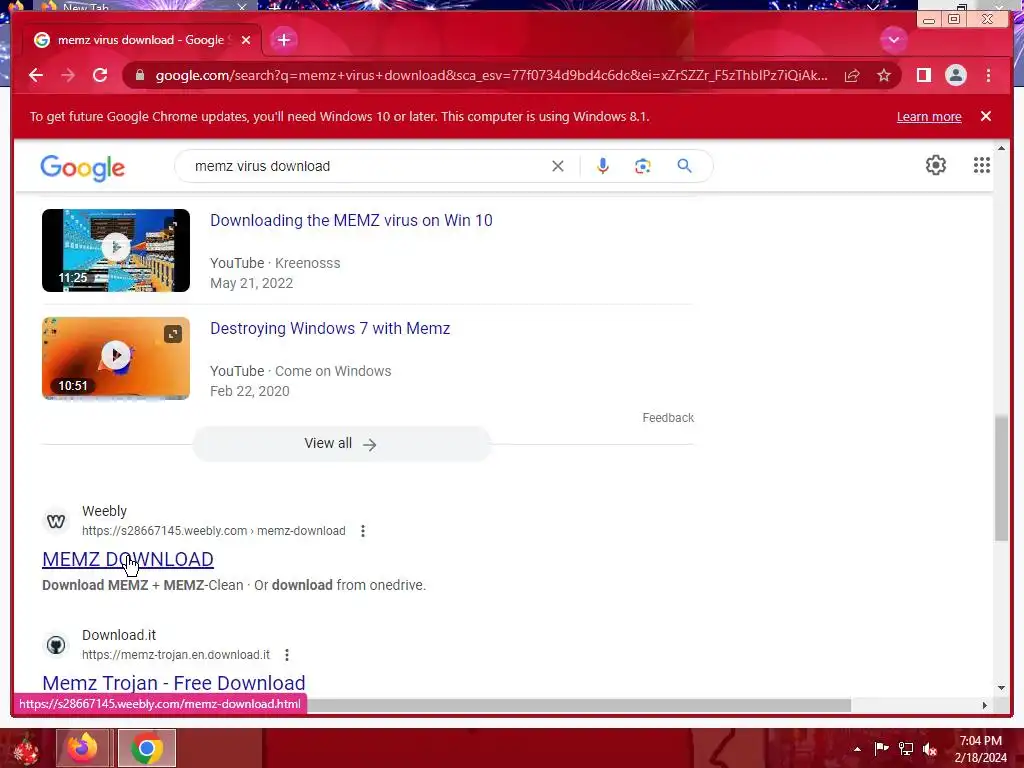Screen dimensions: 1024x768
Task: Open Google quick settings gear
Action: [936, 165]
